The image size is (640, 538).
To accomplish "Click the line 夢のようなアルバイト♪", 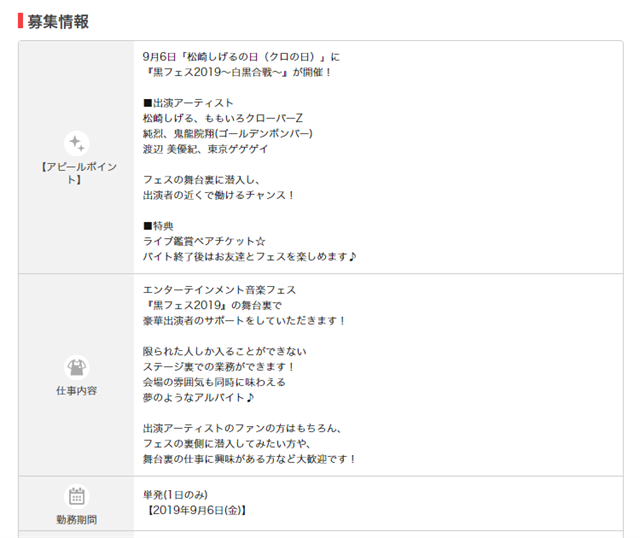I will pos(198,398).
